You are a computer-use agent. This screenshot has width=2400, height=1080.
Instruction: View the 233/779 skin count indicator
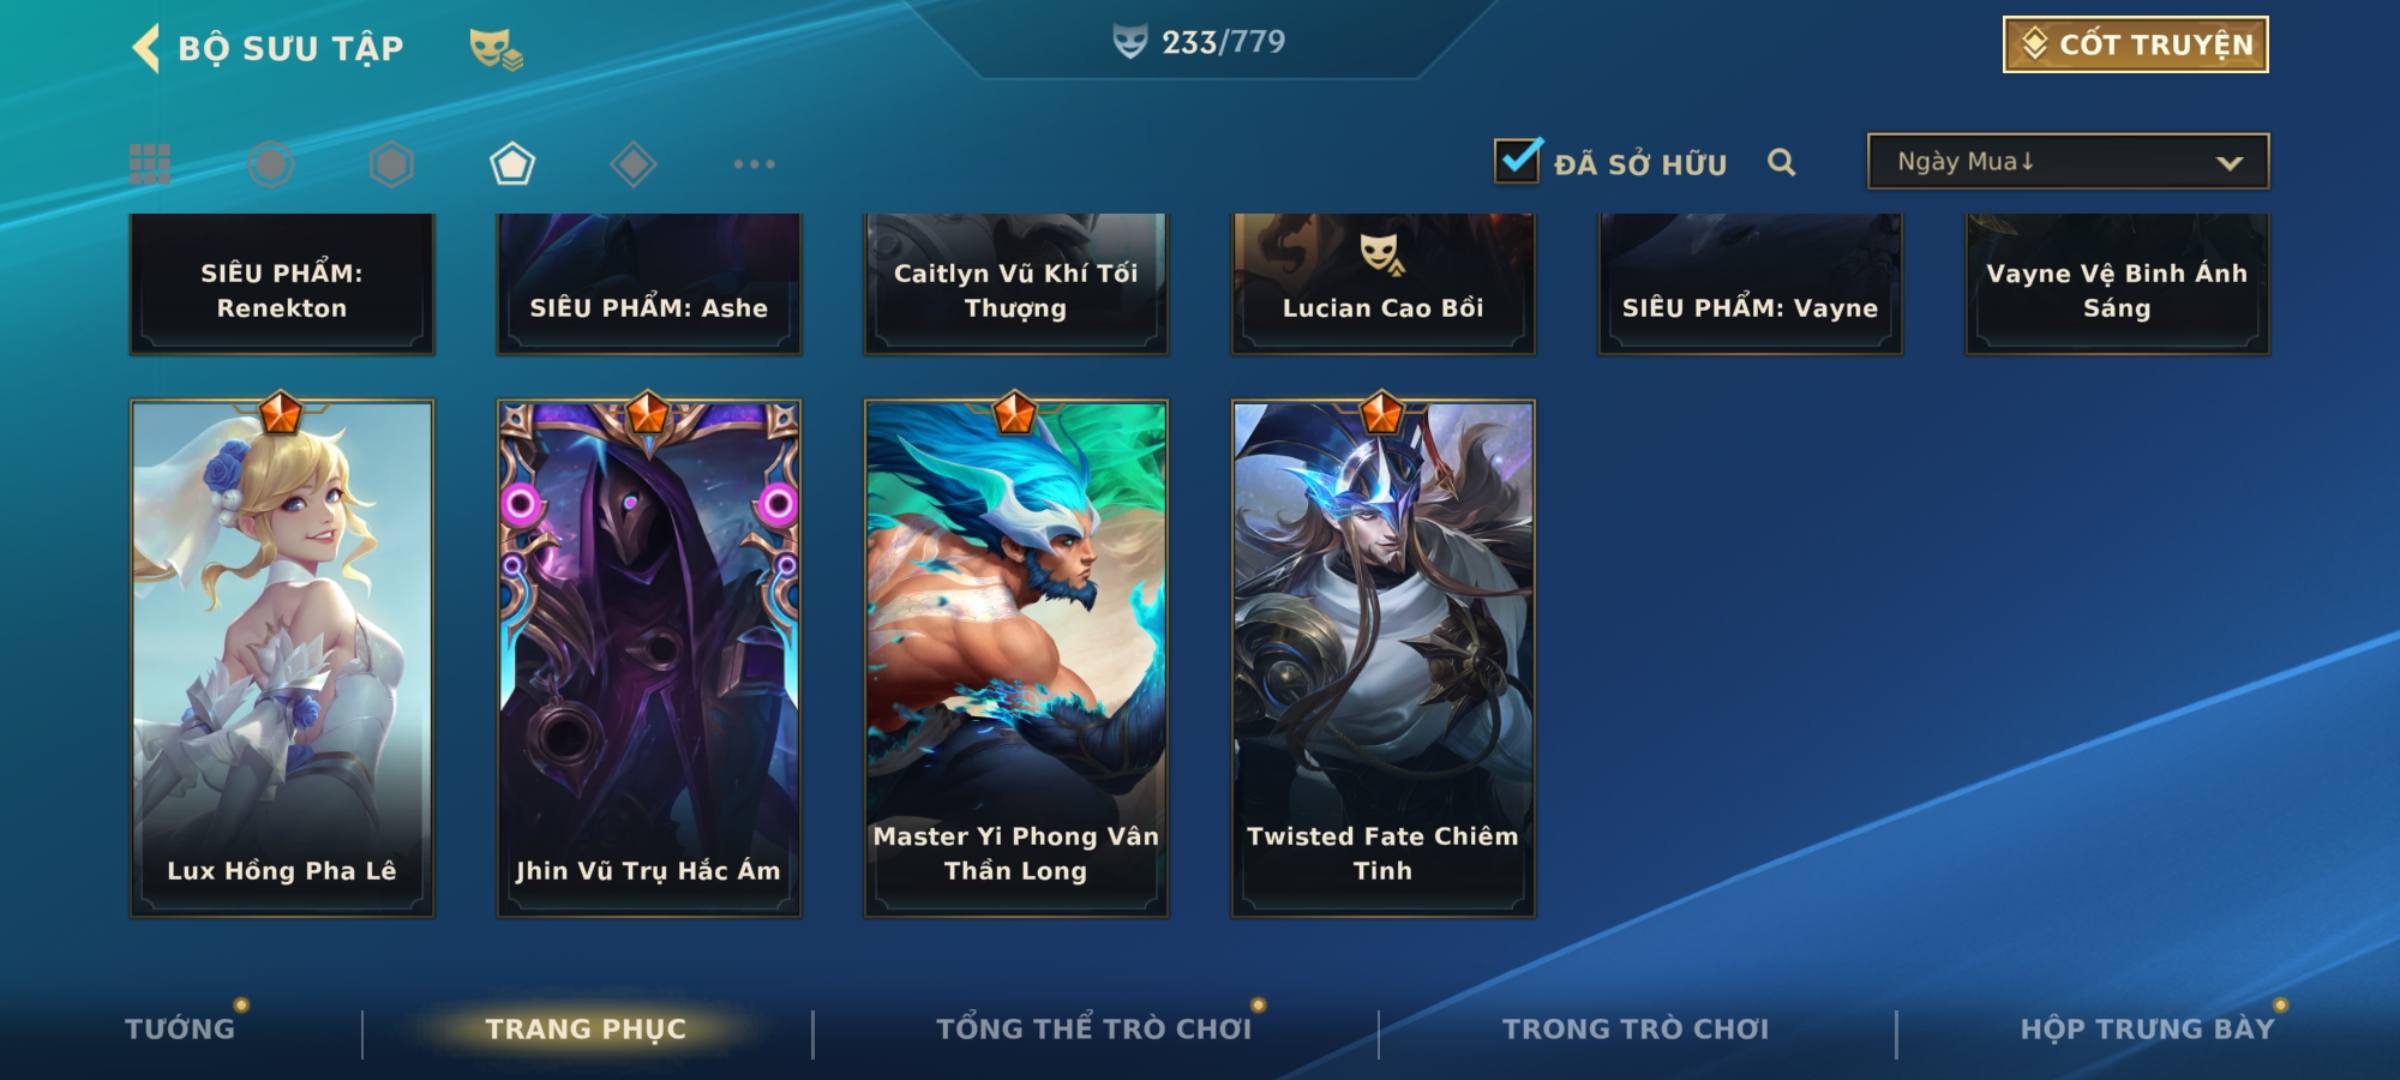point(1199,42)
